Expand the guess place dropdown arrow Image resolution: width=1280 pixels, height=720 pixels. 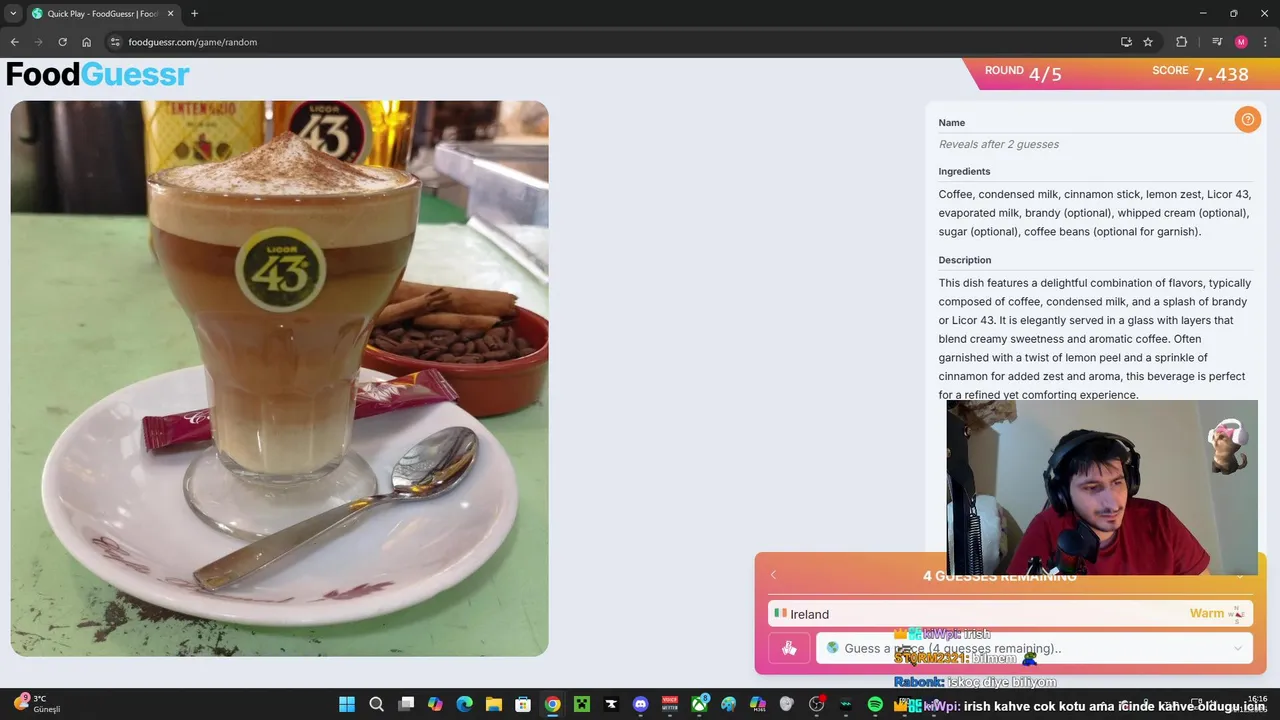(x=1238, y=648)
